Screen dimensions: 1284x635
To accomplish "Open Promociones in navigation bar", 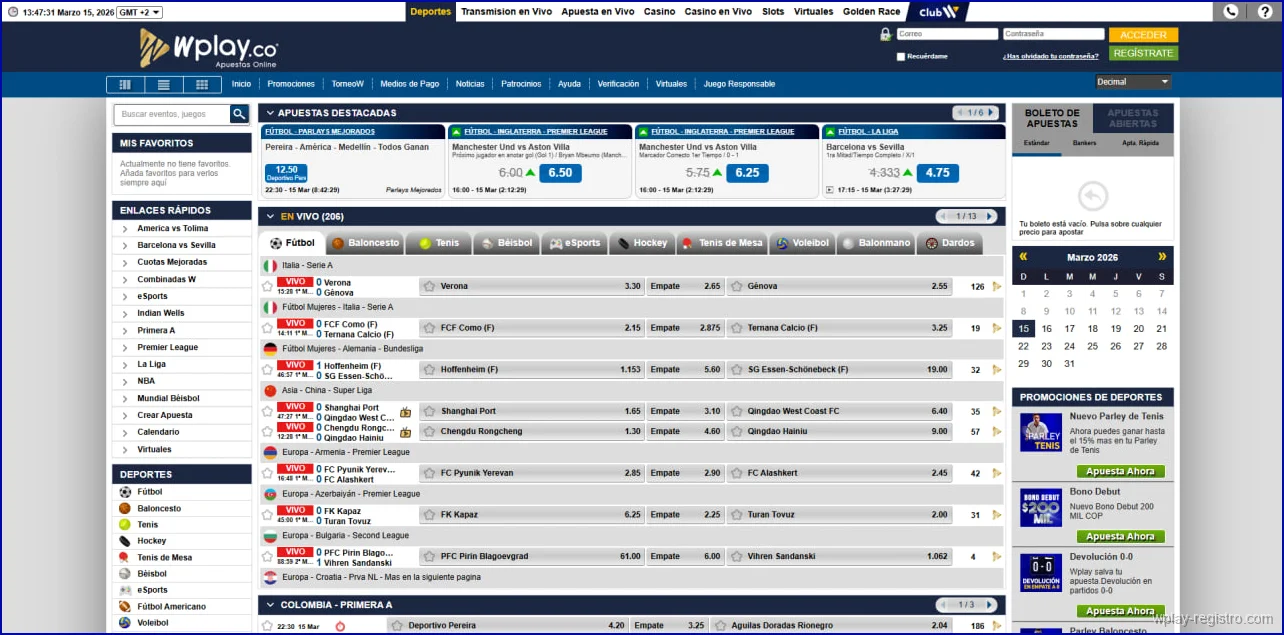I will [291, 84].
